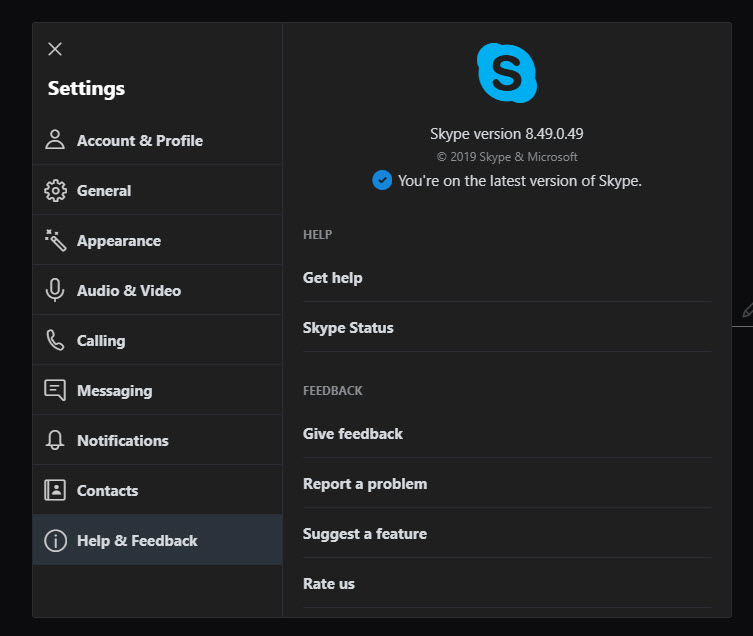This screenshot has width=753, height=636.
Task: Click the Contacts address book icon
Action: point(55,490)
